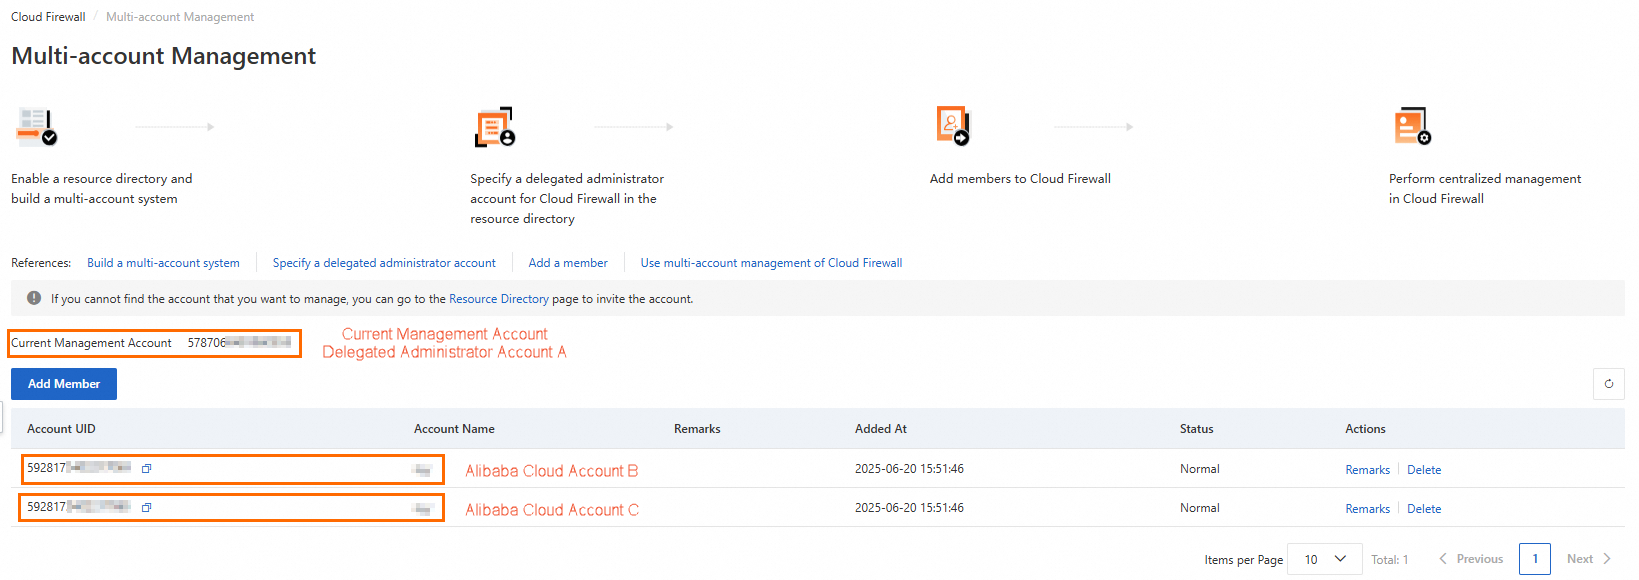The image size is (1639, 580).
Task: Copy the first account UID
Action: coord(147,468)
